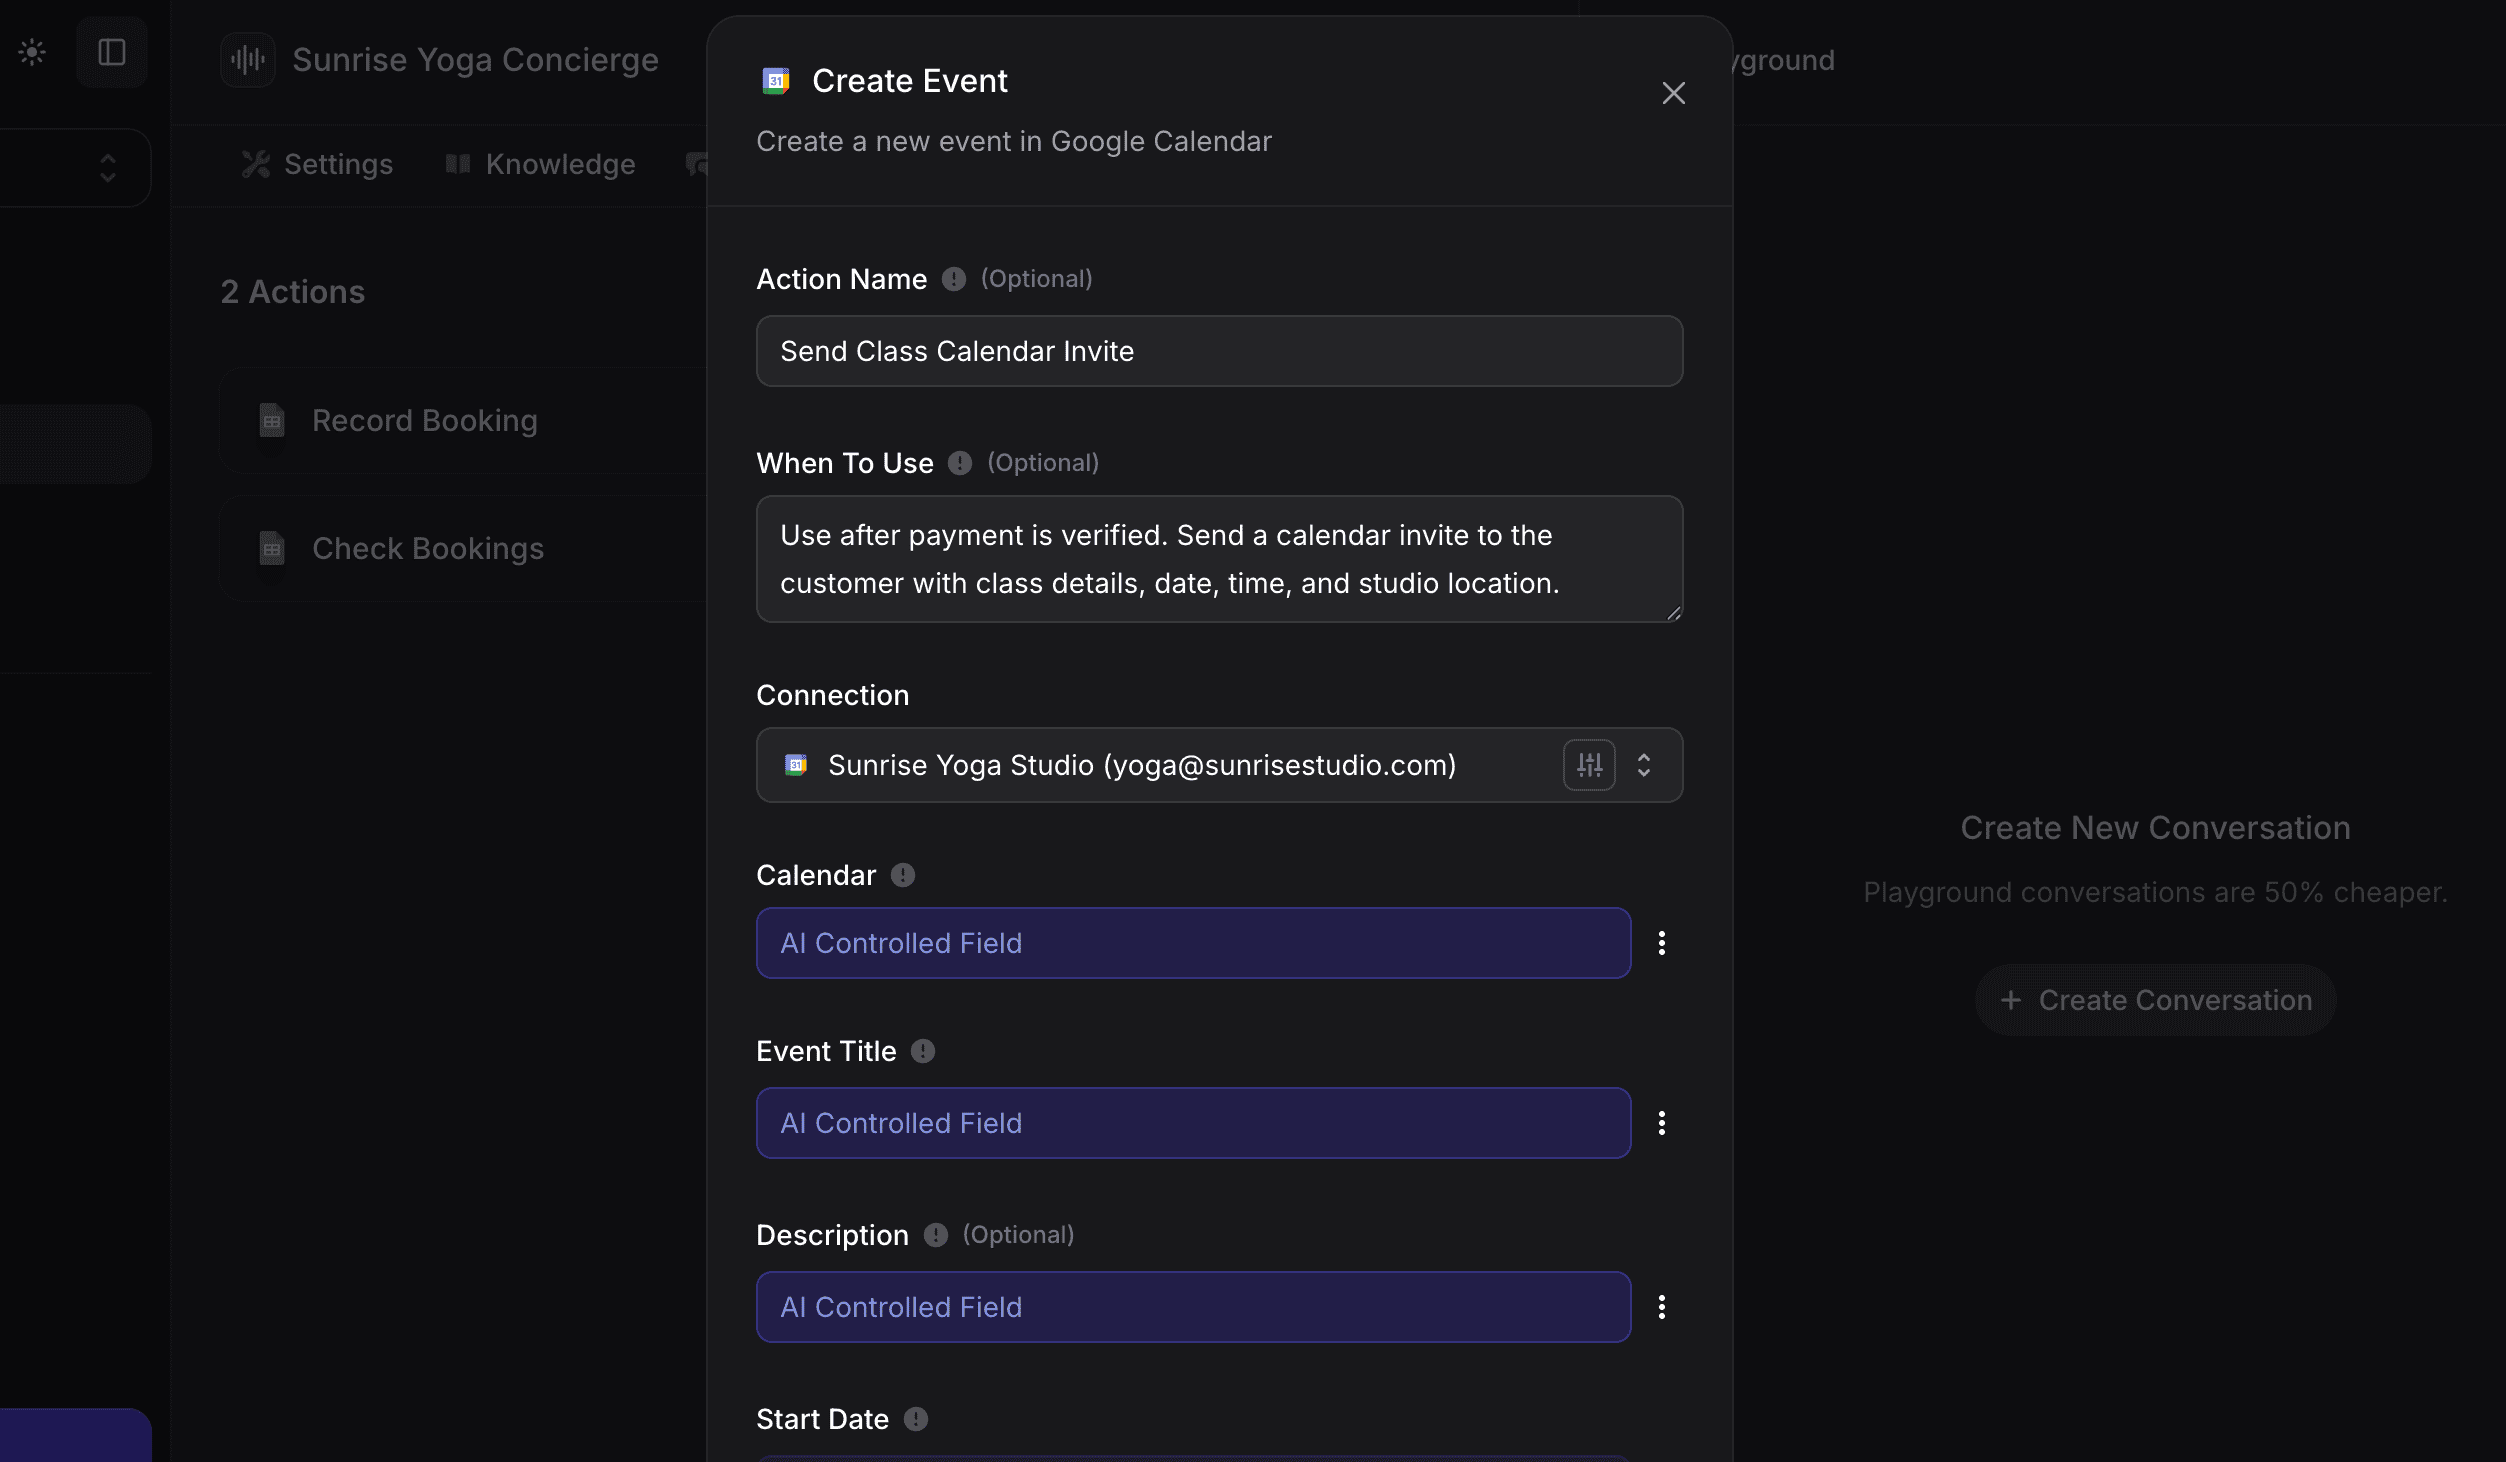Switch to the Settings tab
The image size is (2506, 1462).
tap(317, 164)
